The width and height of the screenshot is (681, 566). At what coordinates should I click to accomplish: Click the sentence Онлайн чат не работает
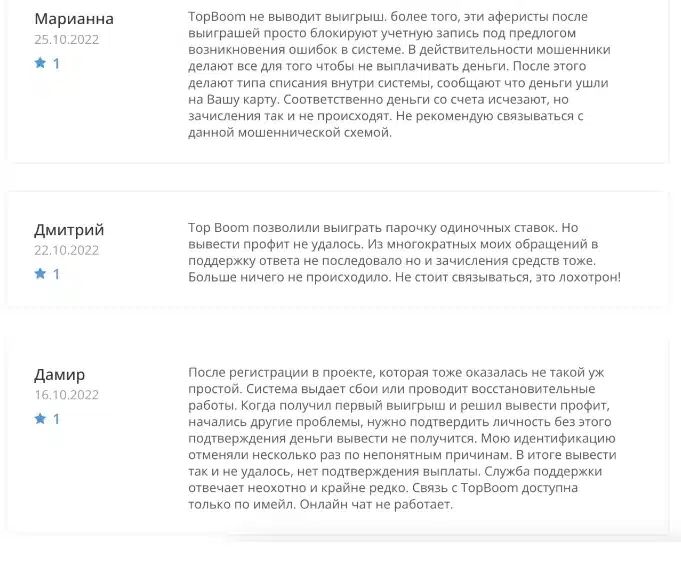coord(376,505)
